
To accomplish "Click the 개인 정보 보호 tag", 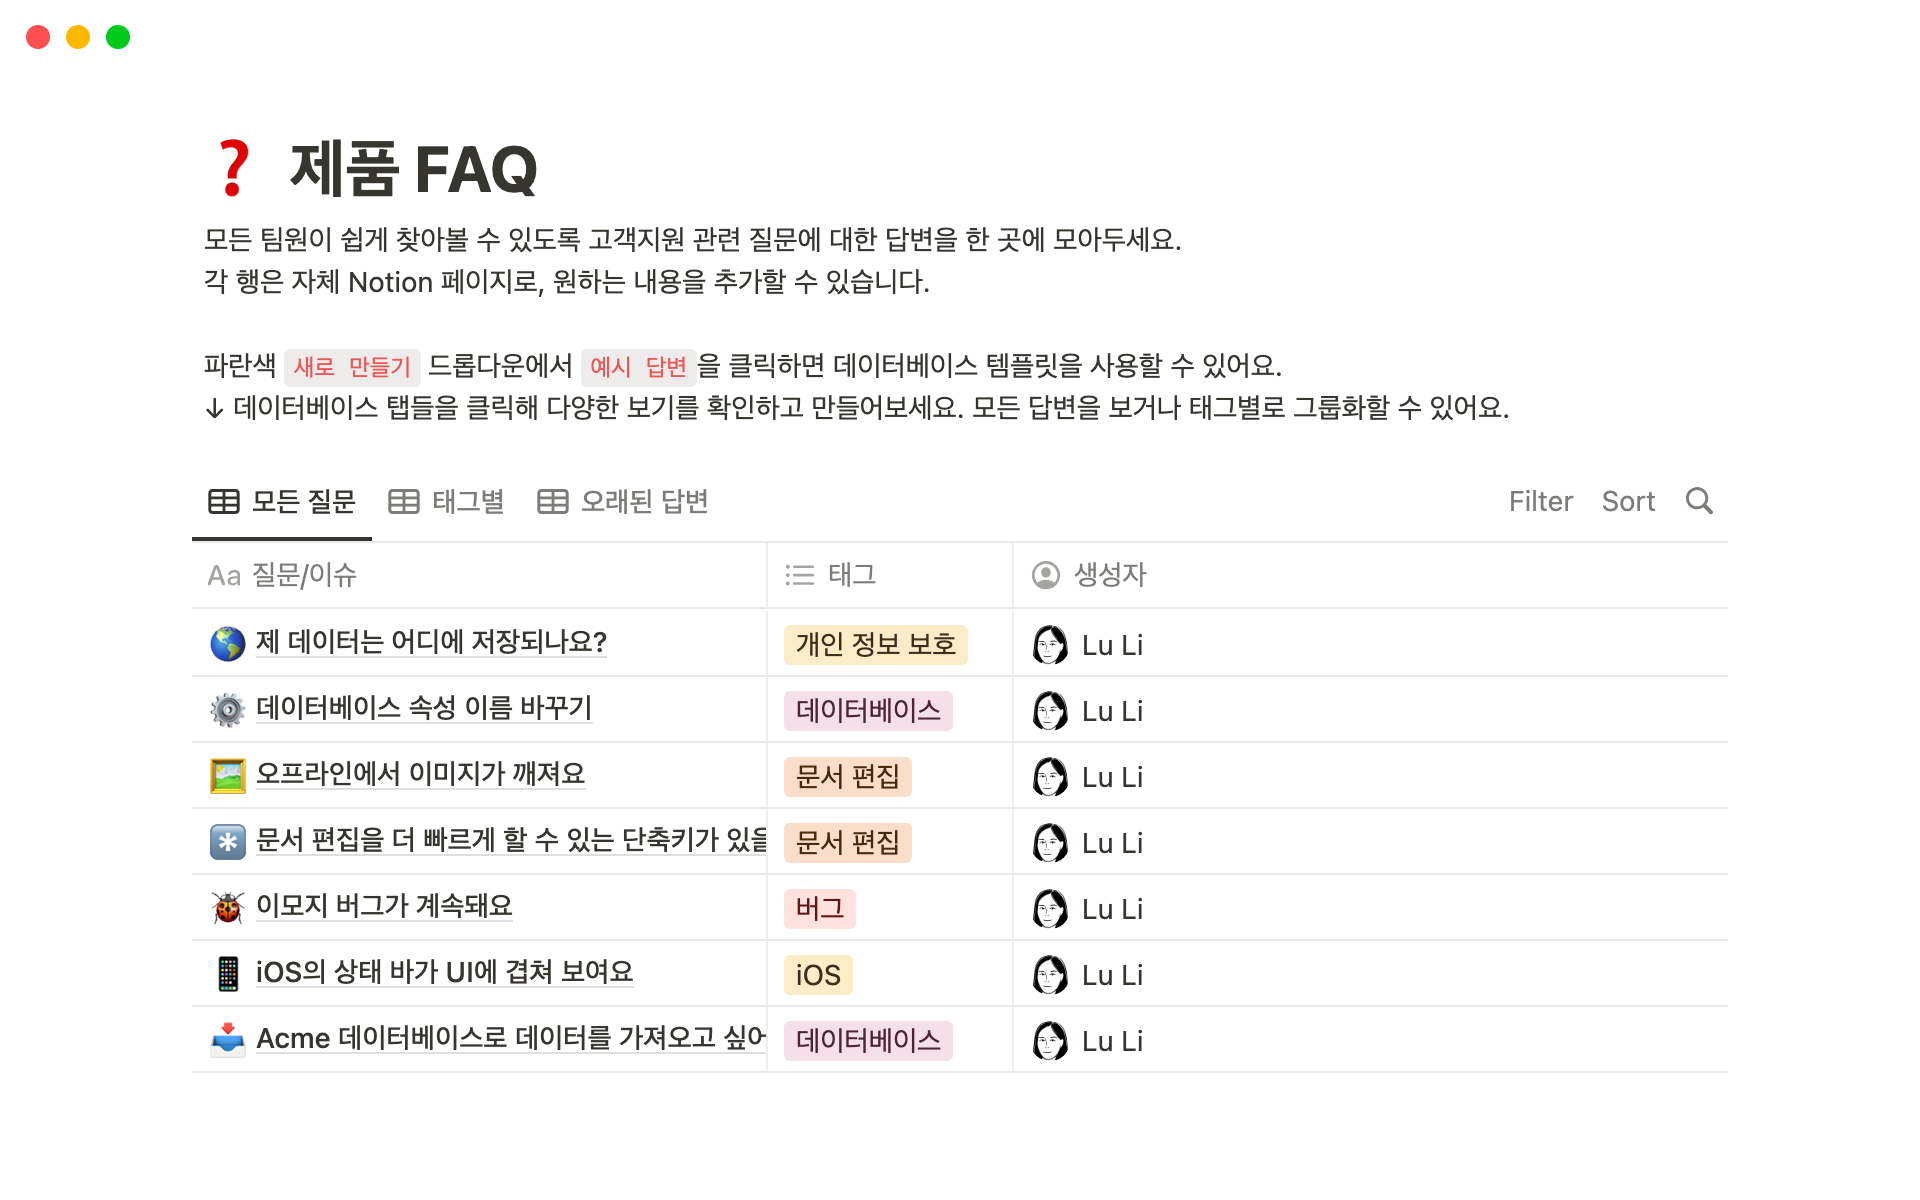I will 875,645.
